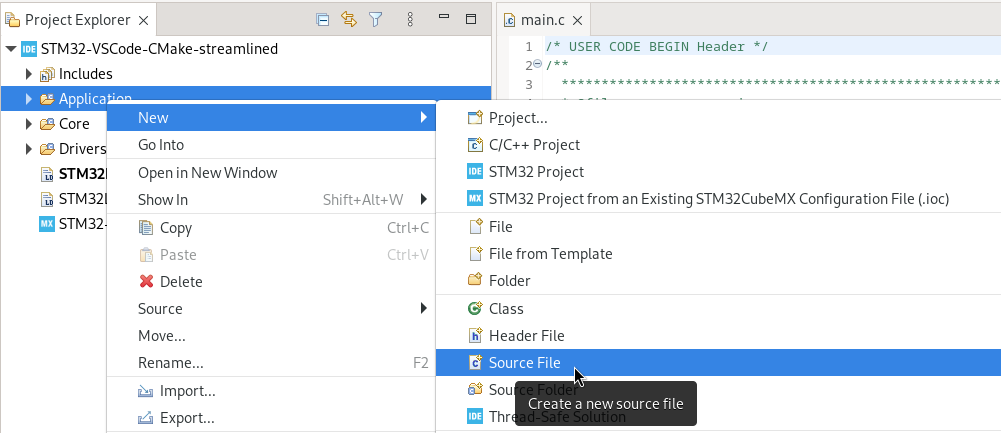Collapse the STM32-VSCode-CMake-streamlined project tree
1001x433 pixels.
[x=11, y=48]
